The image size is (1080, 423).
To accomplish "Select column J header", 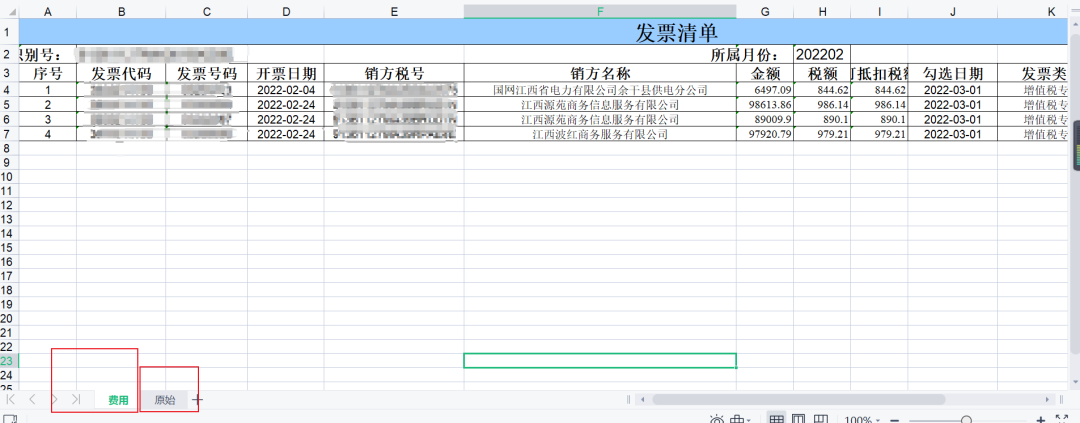I will click(x=953, y=12).
